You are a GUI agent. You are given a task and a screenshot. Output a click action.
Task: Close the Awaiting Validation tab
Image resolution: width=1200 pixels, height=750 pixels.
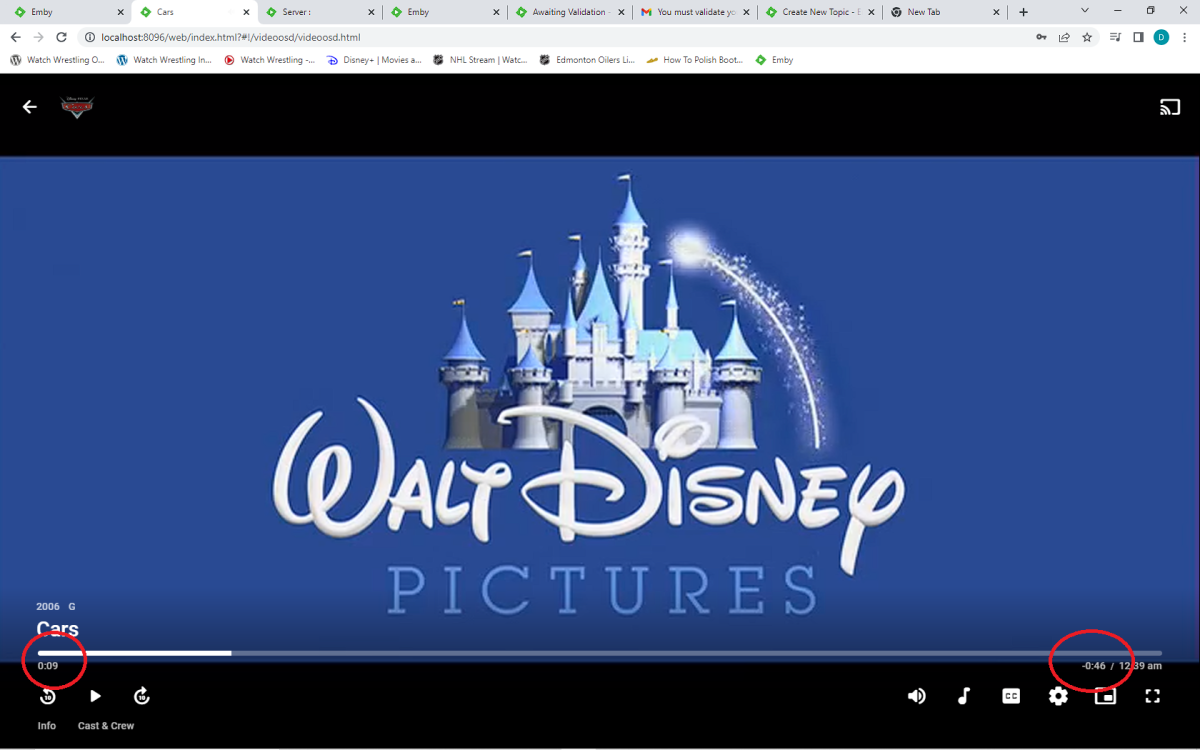pyautogui.click(x=621, y=12)
